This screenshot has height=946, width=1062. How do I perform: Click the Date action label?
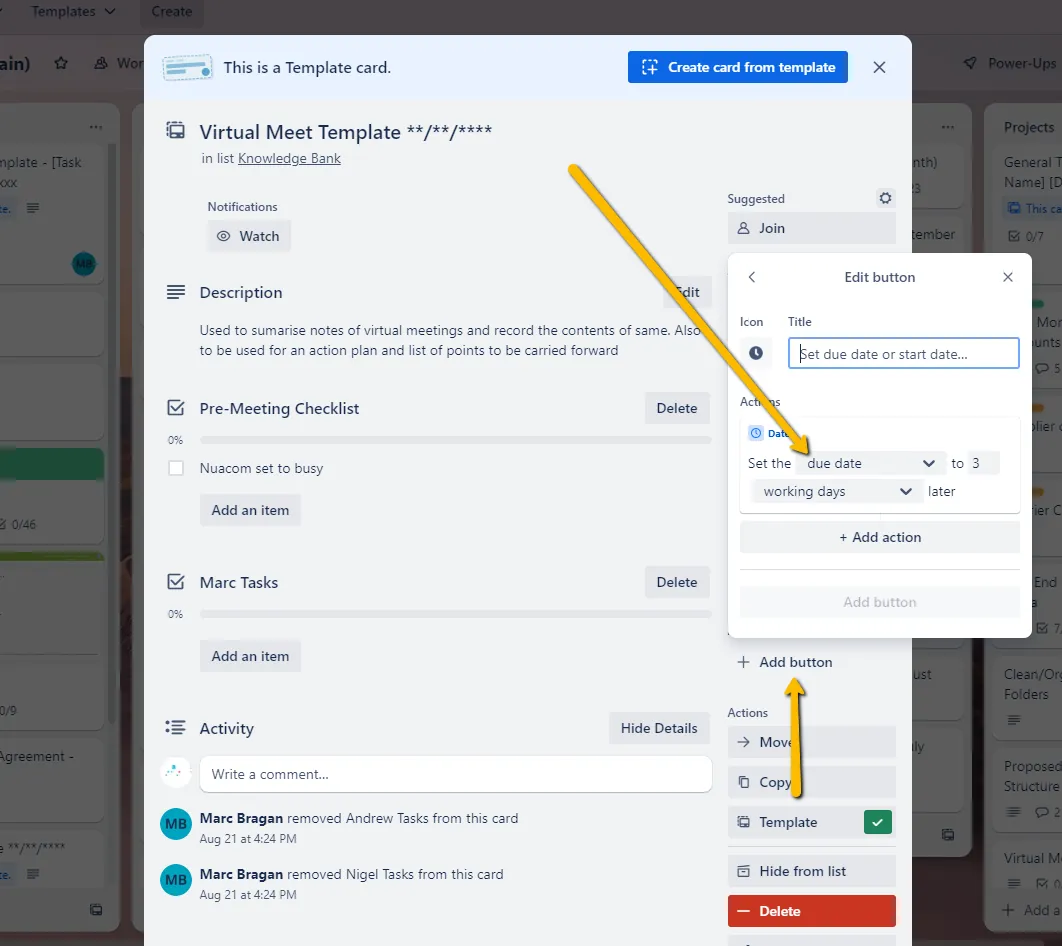[x=777, y=433]
